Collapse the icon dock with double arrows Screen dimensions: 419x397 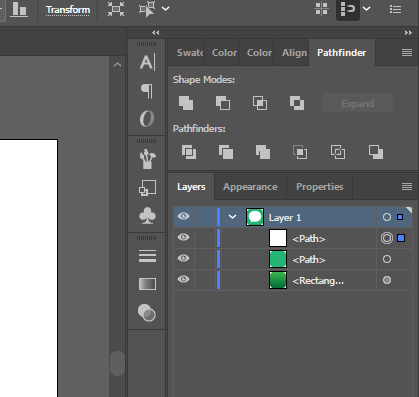(156, 33)
